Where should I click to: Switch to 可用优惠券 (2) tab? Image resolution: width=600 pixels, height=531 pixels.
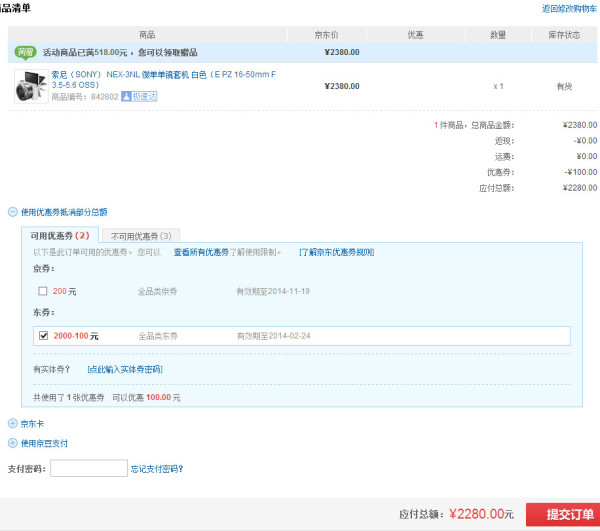(60, 236)
